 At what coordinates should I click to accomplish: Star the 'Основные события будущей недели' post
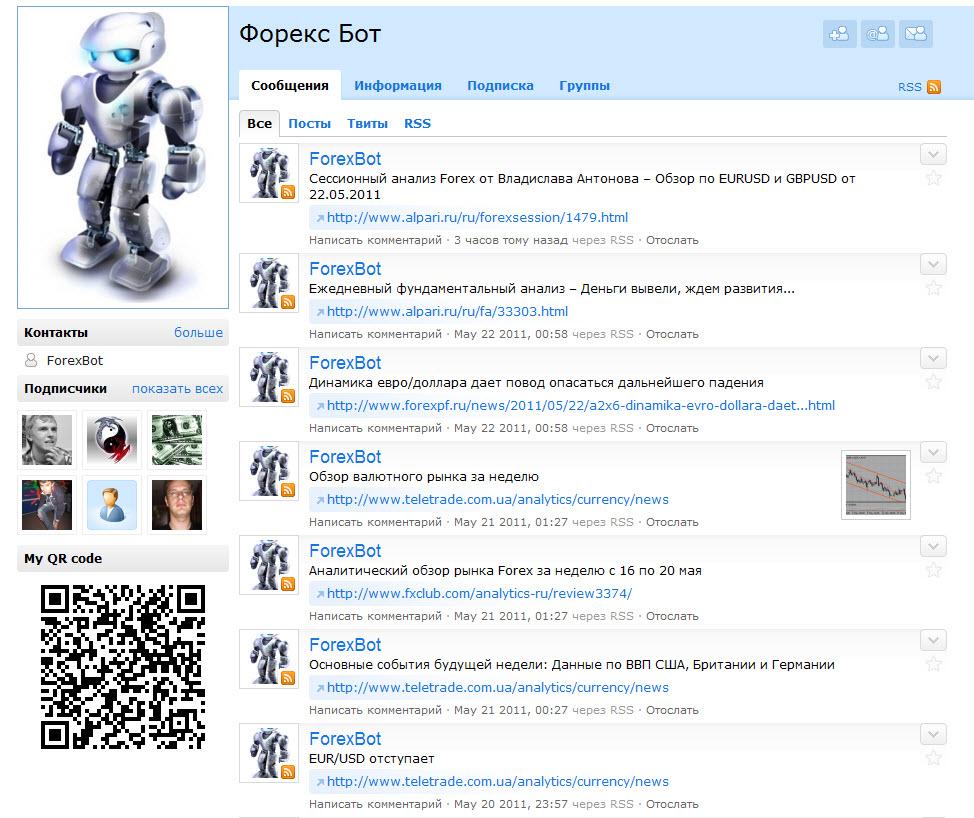pos(933,664)
